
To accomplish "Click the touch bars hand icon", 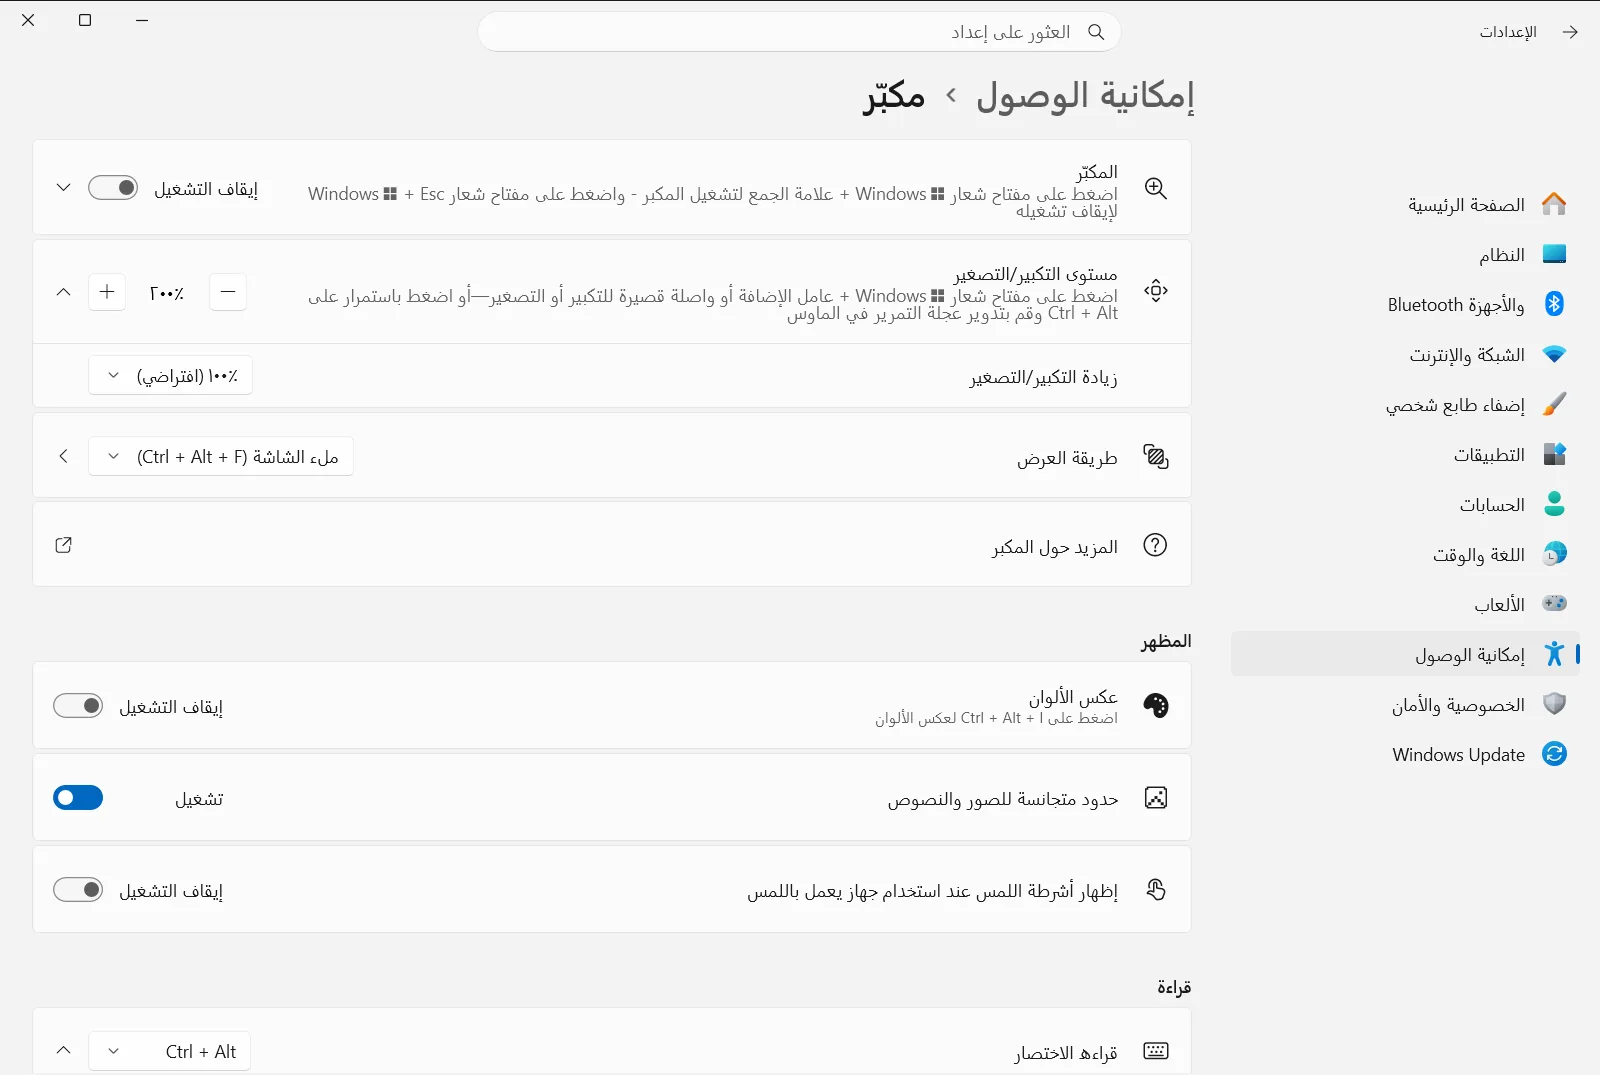I will pos(1155,889).
